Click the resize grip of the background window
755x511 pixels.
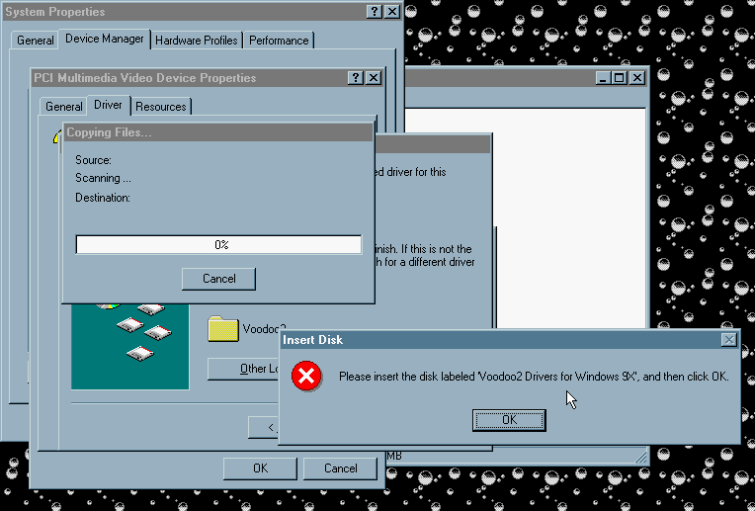[x=641, y=457]
